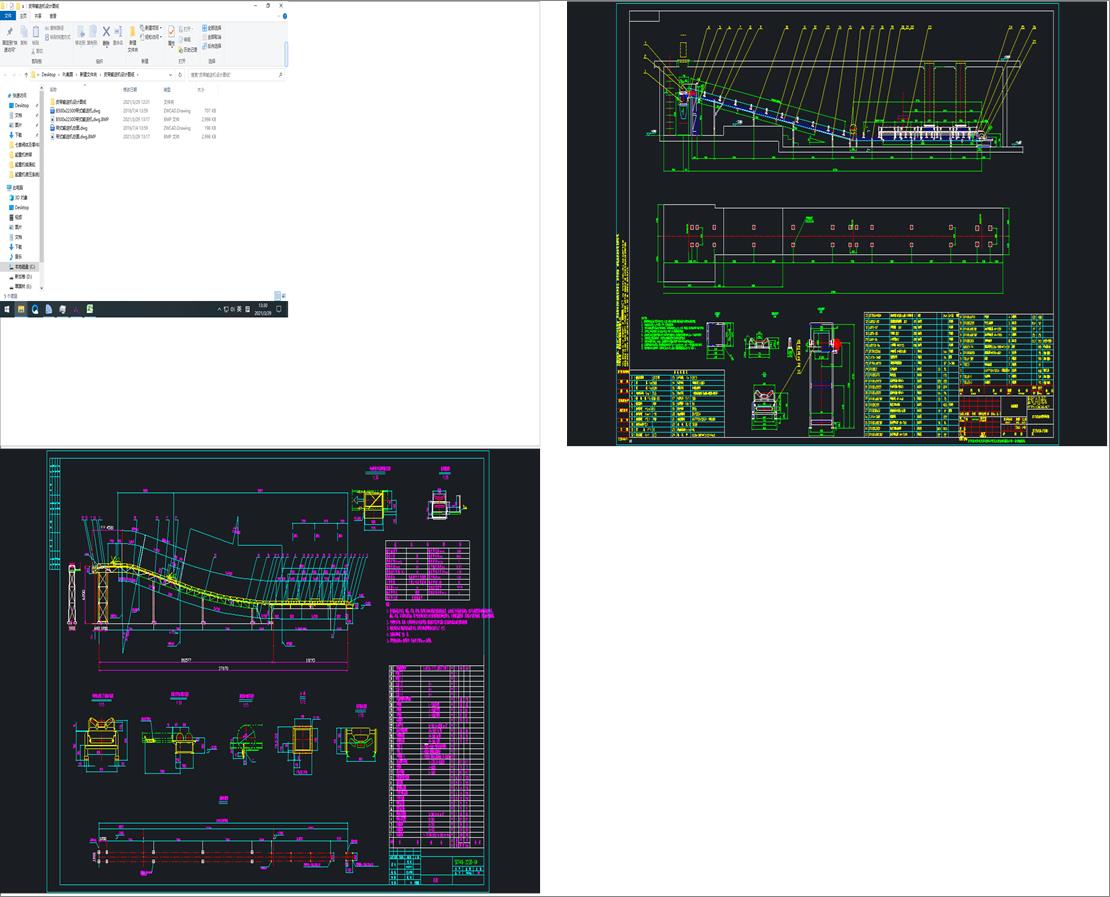Viewport: 1110px width, 897px height.
Task: Click Pin to Quick access ribbon icon
Action: coord(9,32)
